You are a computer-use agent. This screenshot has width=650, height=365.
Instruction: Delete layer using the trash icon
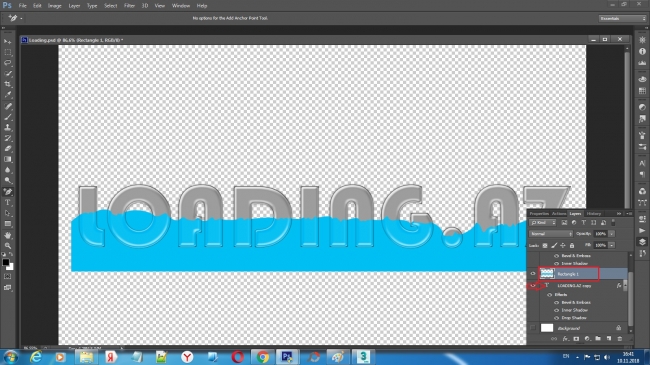[x=619, y=339]
